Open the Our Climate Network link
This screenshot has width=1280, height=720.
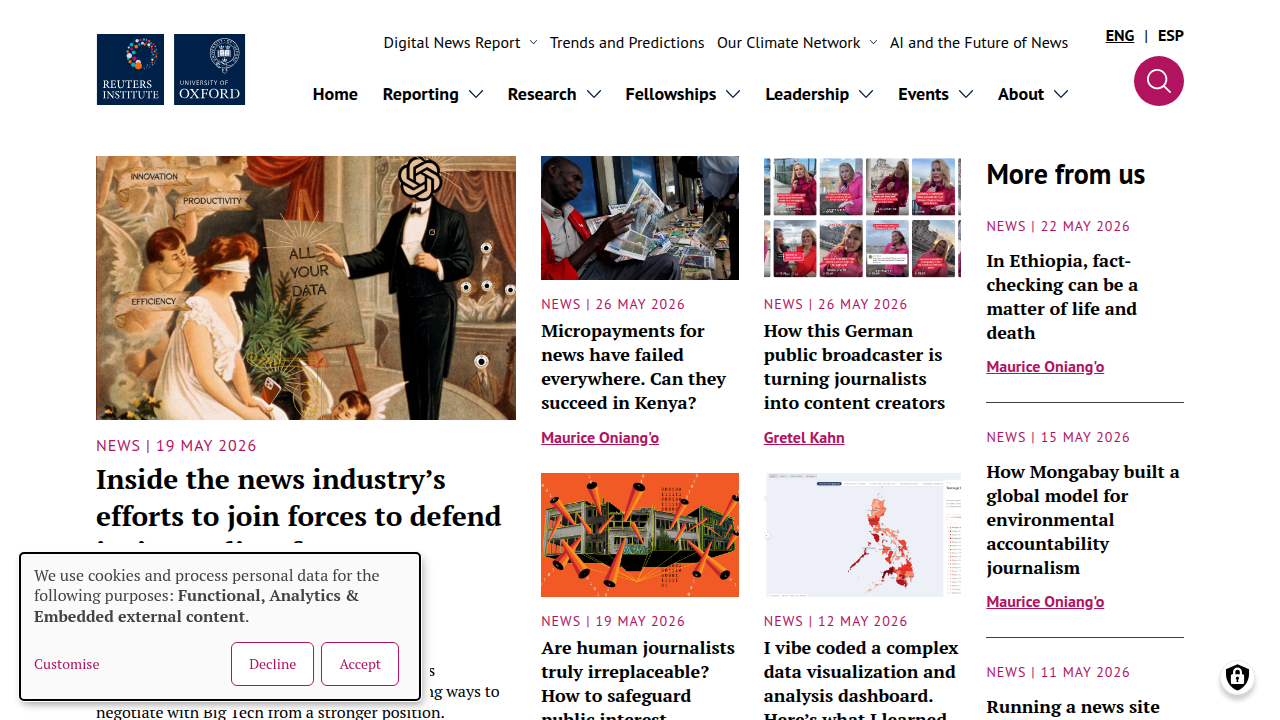(x=788, y=43)
